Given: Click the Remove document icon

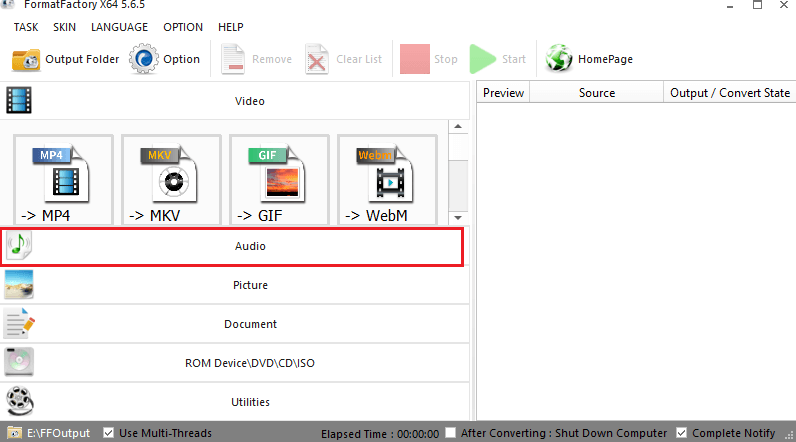Looking at the screenshot, I should pos(233,59).
